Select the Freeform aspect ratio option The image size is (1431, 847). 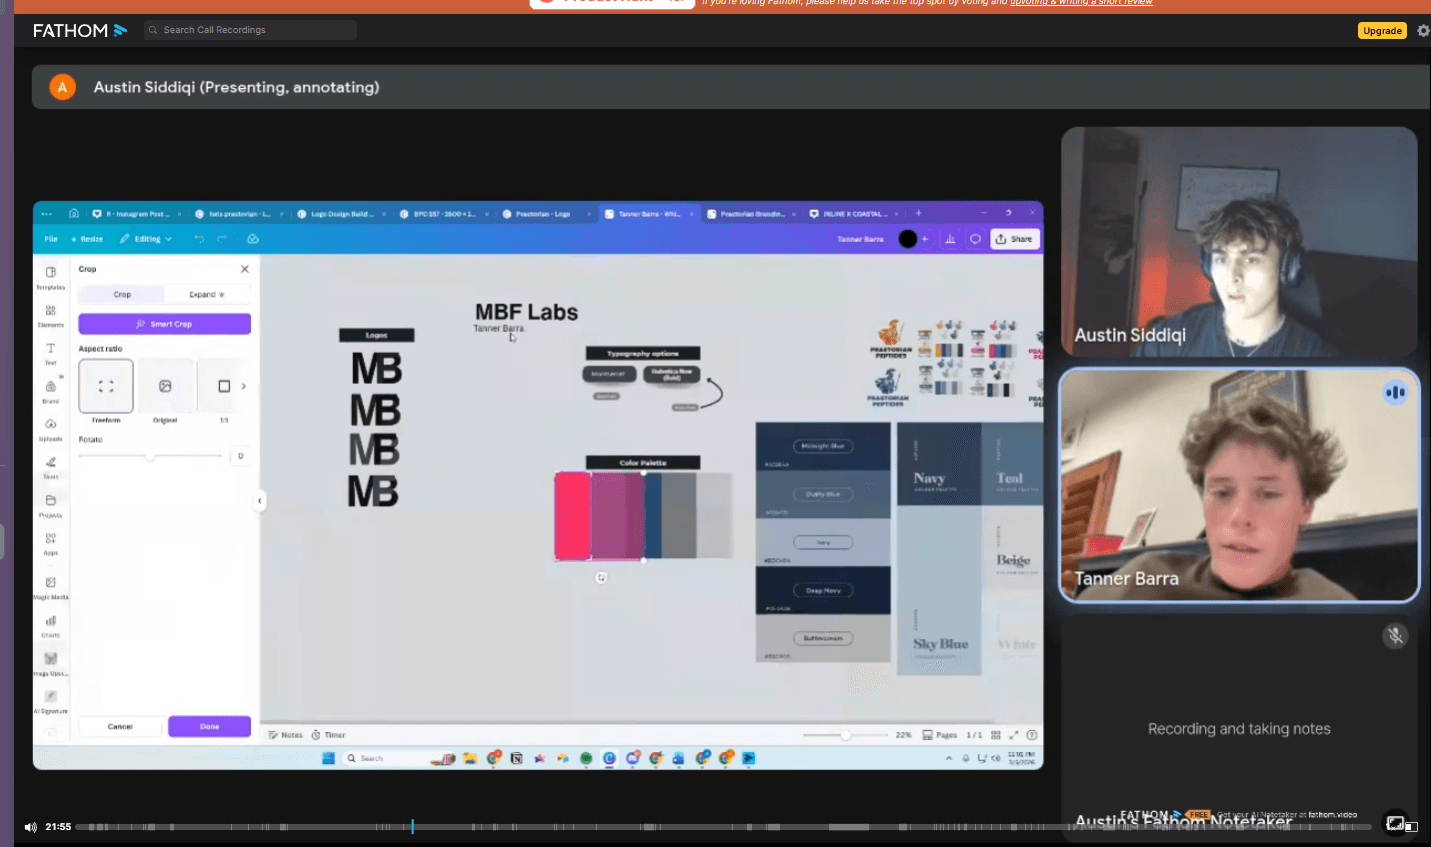point(106,386)
